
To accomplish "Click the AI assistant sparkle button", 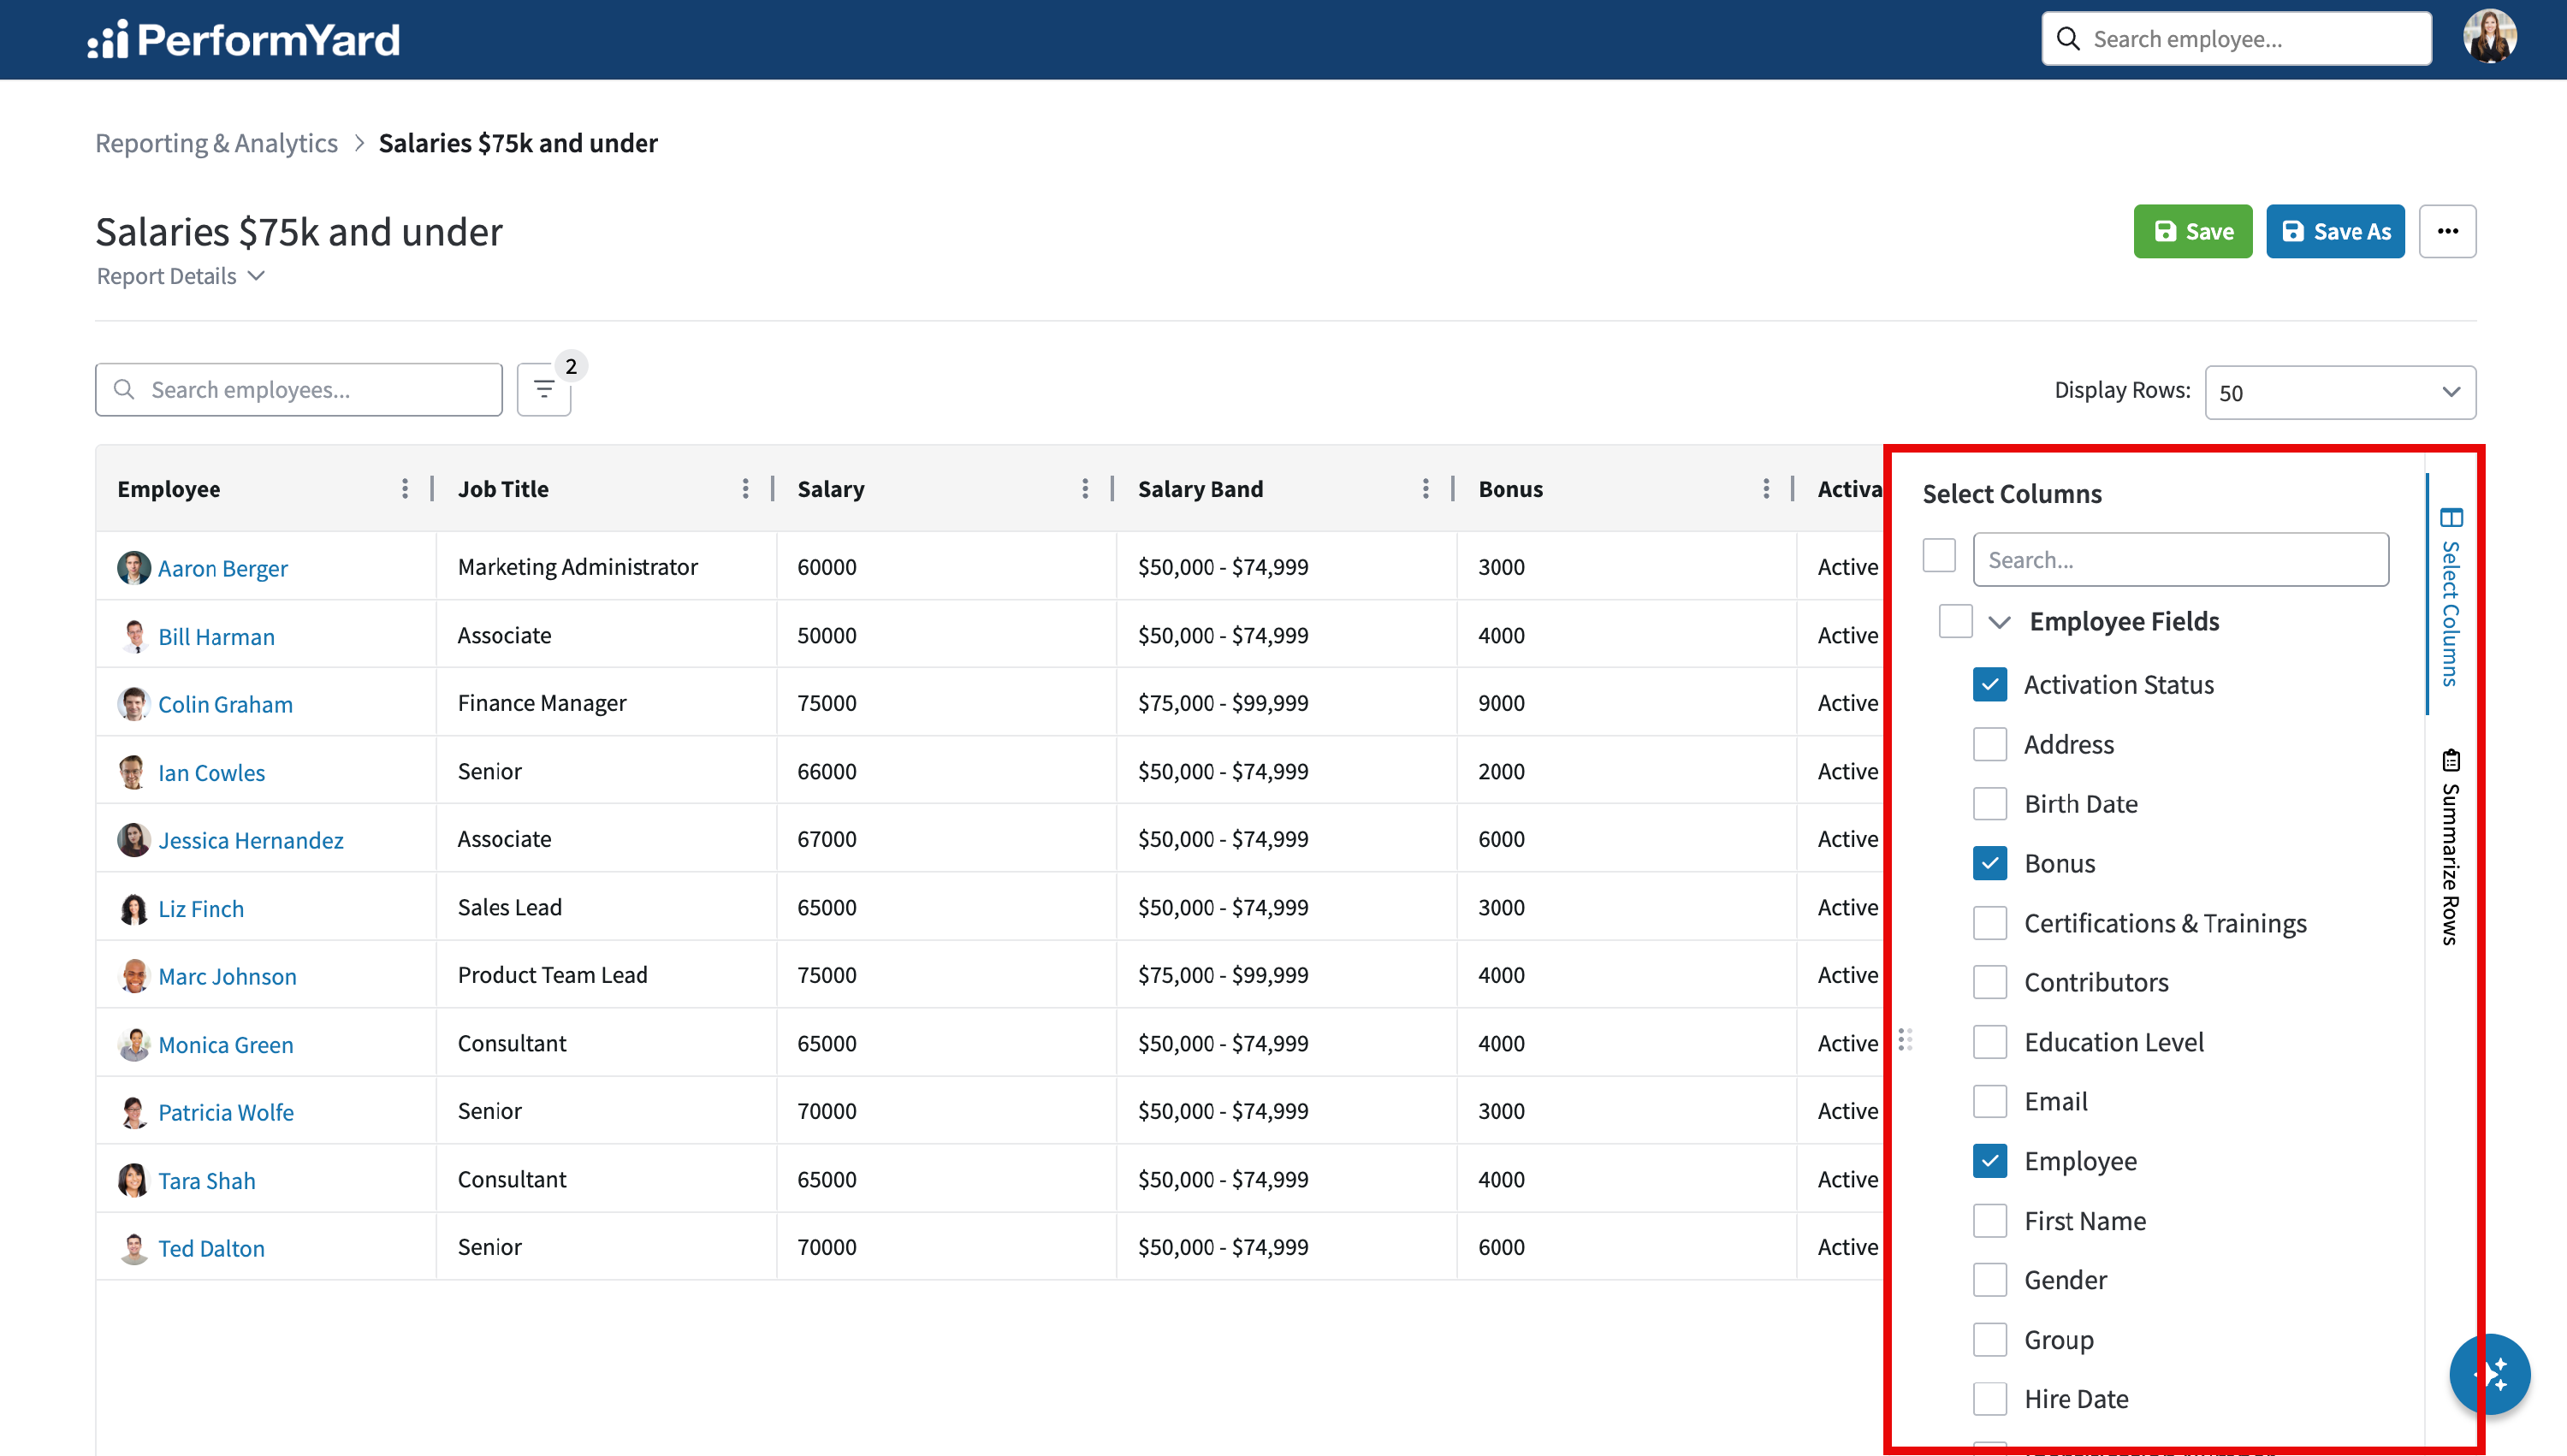I will 2489,1374.
